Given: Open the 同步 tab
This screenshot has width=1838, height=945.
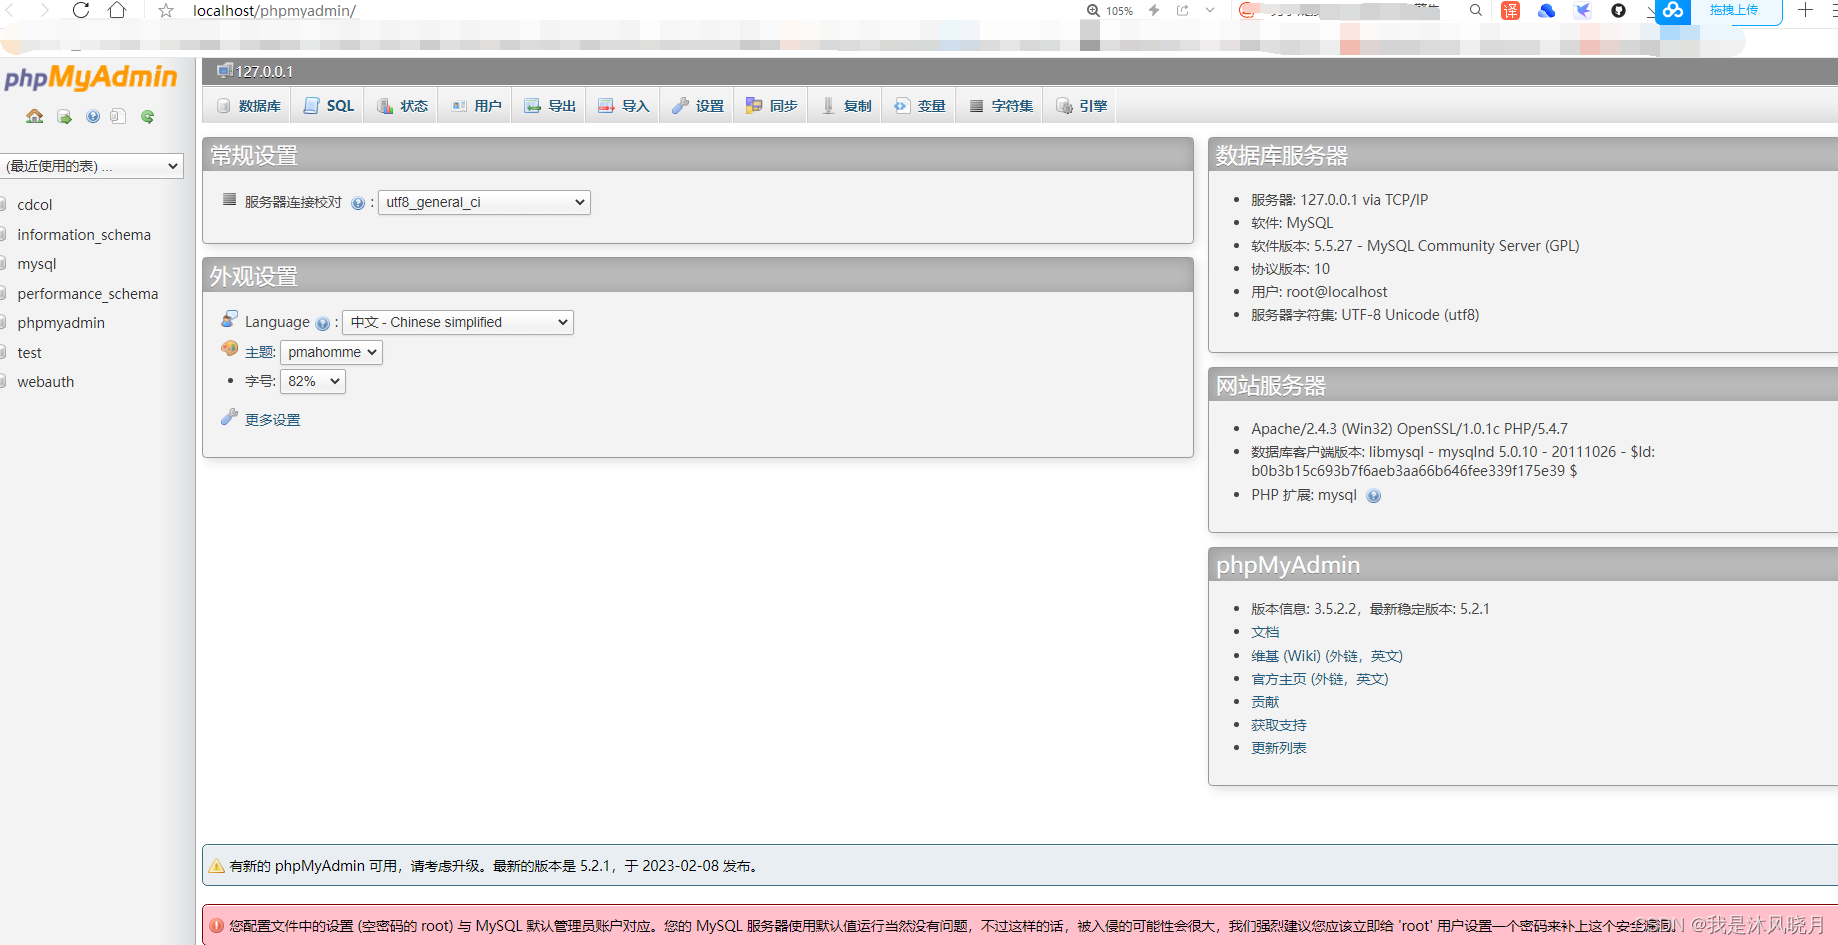Looking at the screenshot, I should coord(771,106).
